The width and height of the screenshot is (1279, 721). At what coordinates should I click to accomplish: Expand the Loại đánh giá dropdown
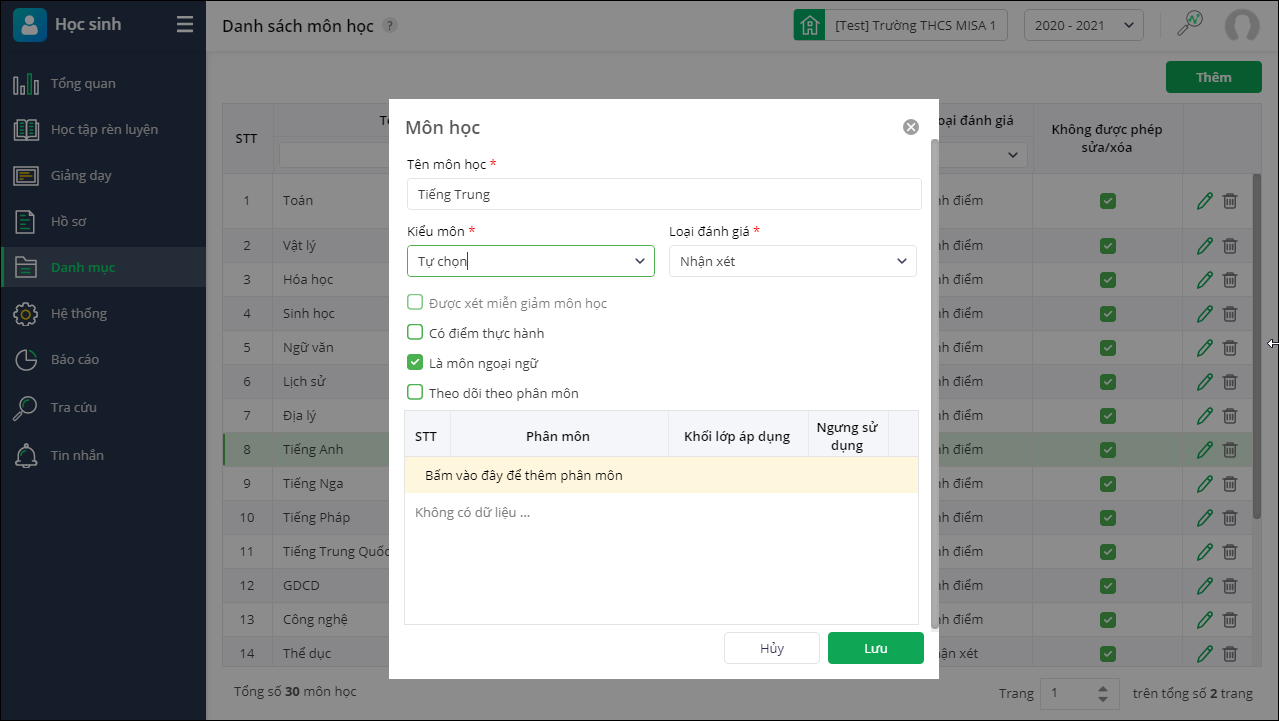792,261
